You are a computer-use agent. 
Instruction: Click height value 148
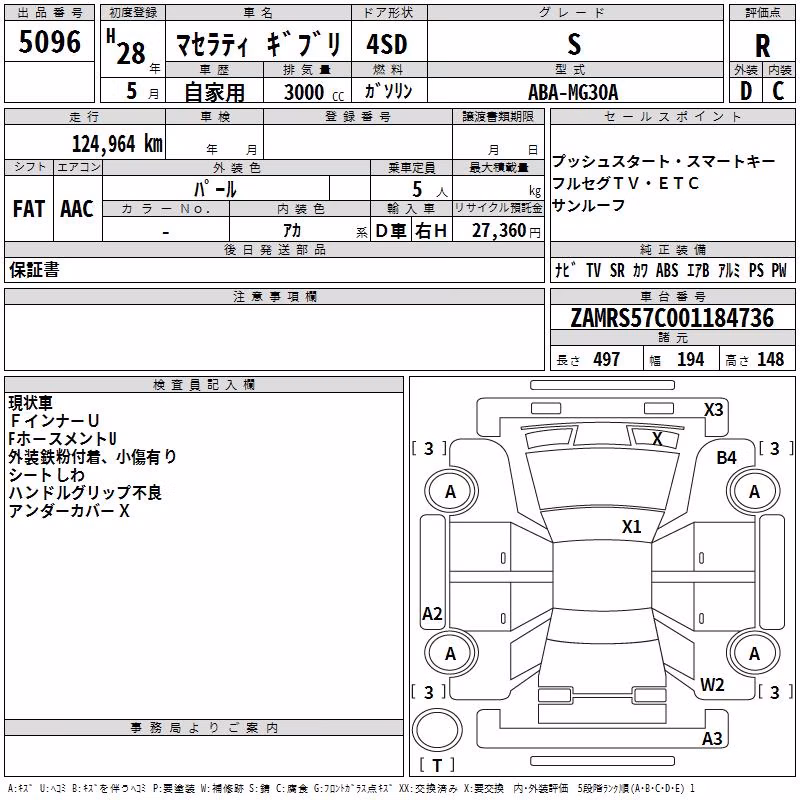coord(770,359)
